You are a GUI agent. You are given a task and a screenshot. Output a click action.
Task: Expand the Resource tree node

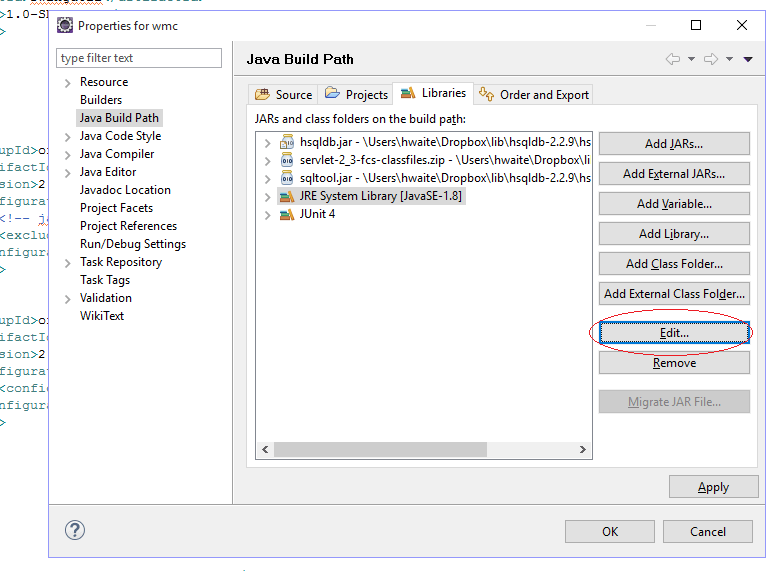tap(68, 83)
